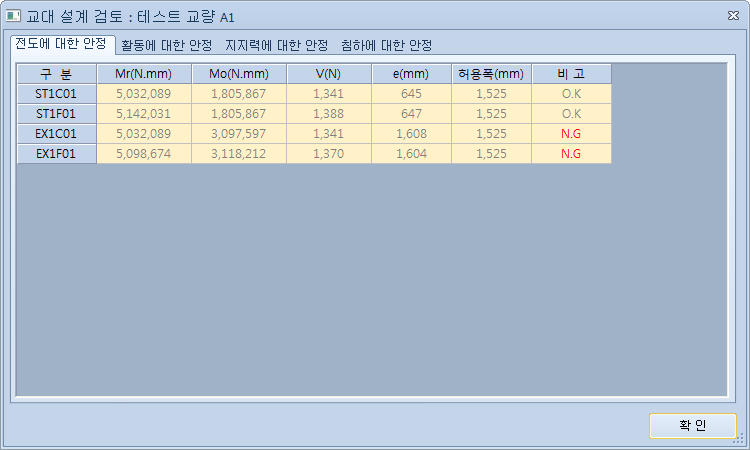Select the EX1C01 row header

56,134
